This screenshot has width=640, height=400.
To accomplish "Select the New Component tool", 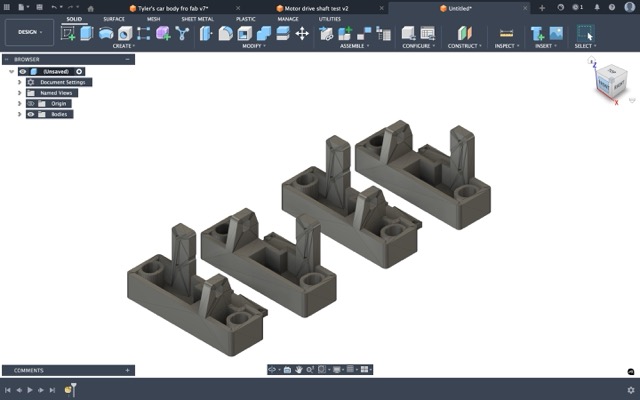I will pos(345,33).
